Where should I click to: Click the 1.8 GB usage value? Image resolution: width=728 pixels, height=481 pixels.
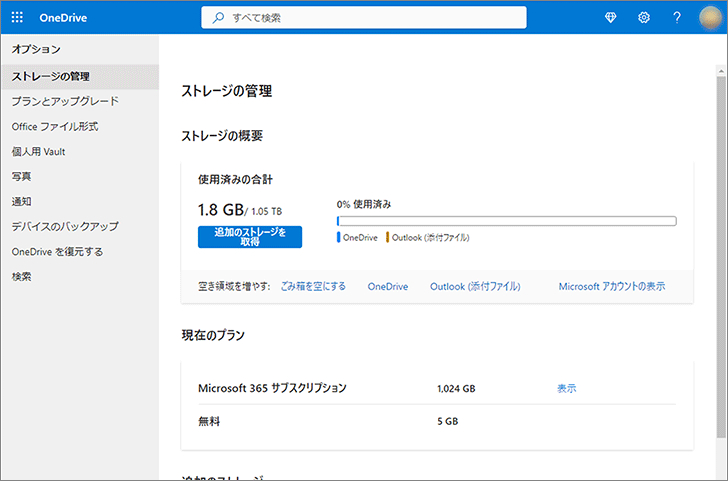[221, 210]
